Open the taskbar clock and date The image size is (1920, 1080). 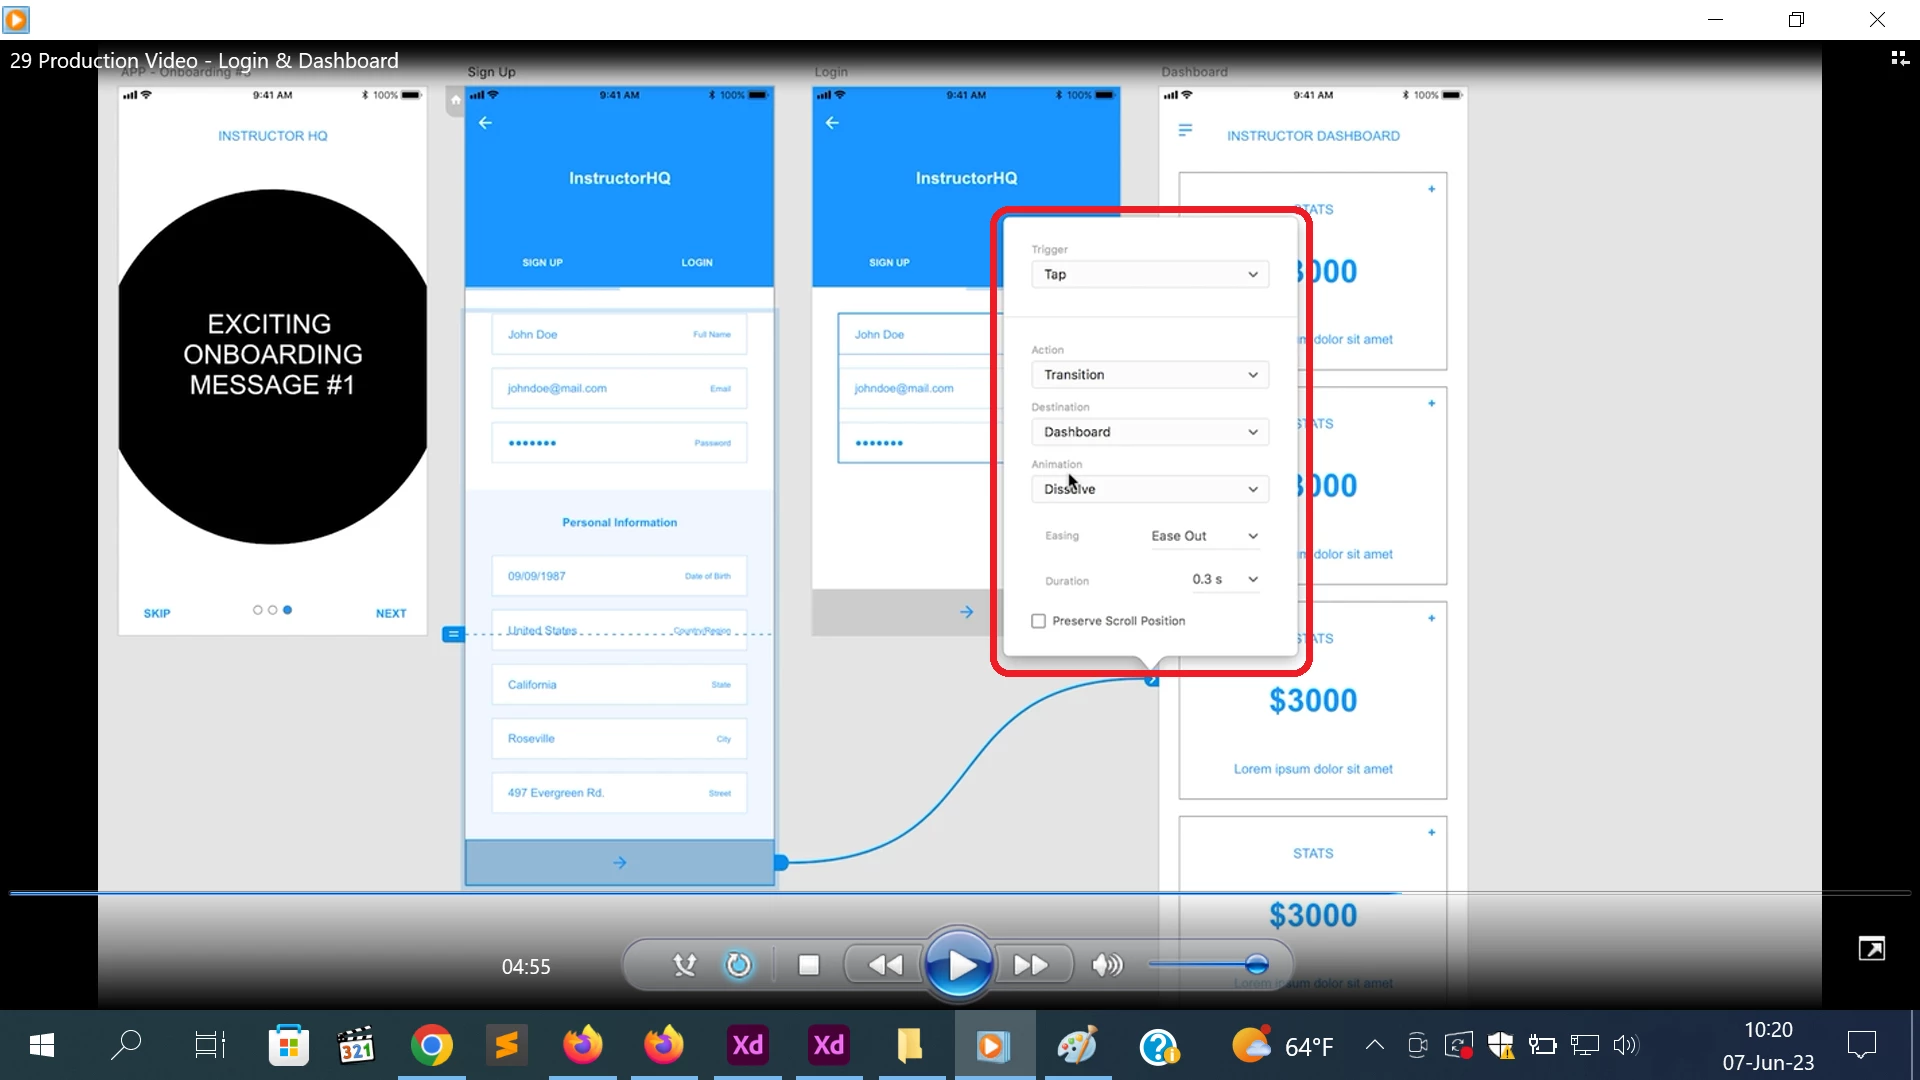click(1767, 1046)
